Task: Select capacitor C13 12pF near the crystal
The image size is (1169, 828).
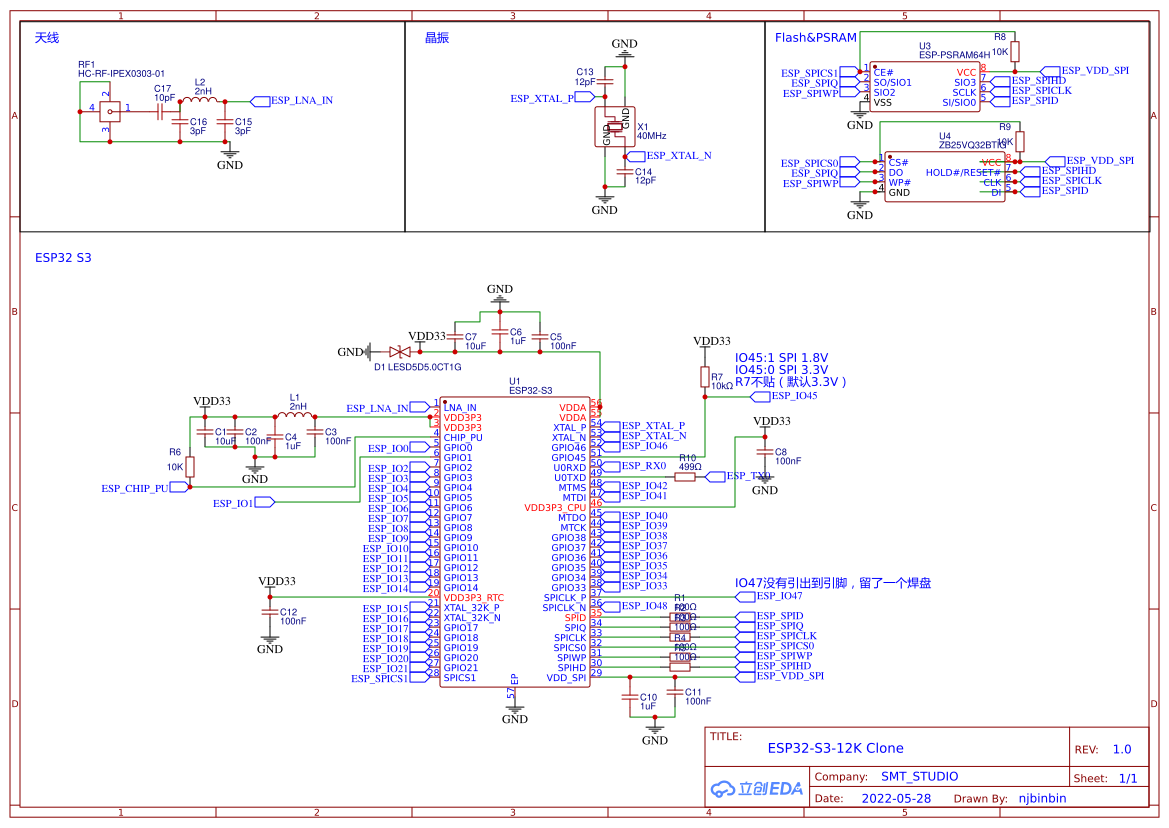Action: [x=605, y=81]
